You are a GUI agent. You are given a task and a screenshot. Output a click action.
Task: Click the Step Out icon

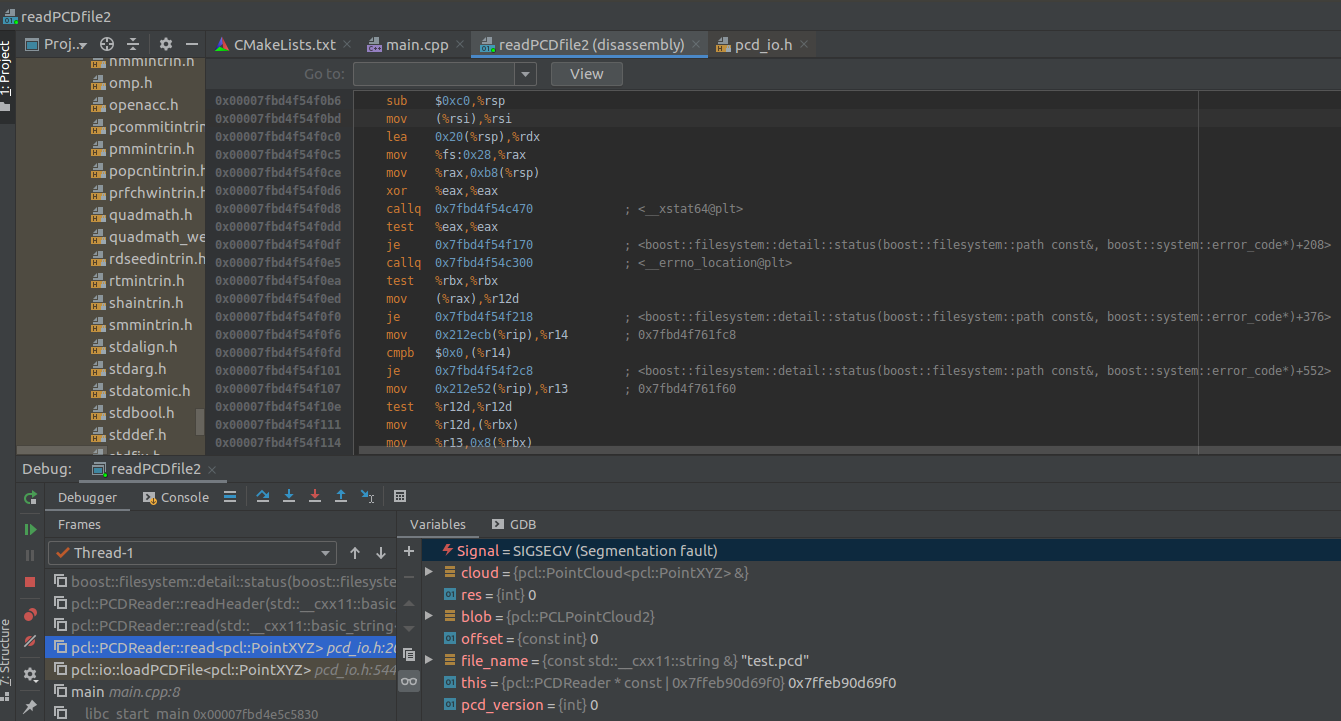pos(341,496)
